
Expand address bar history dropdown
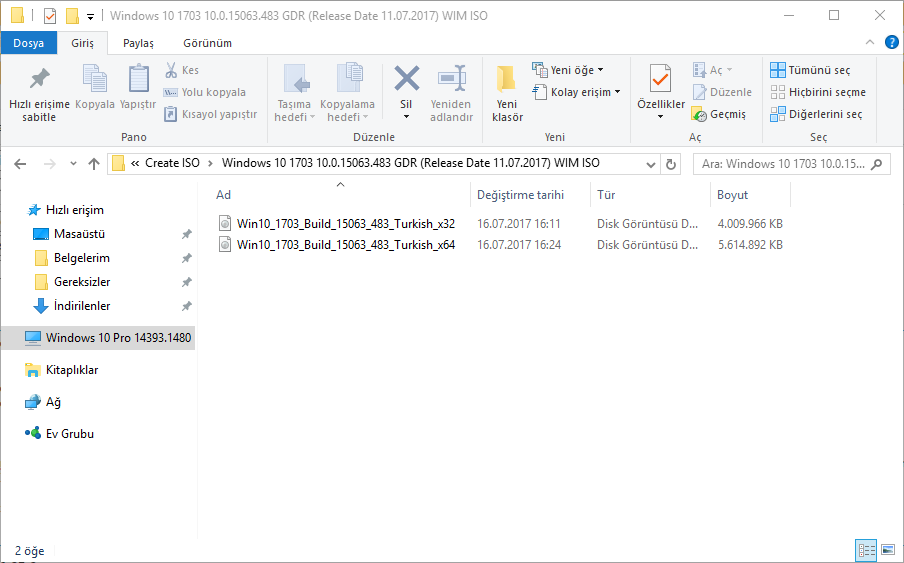click(651, 165)
